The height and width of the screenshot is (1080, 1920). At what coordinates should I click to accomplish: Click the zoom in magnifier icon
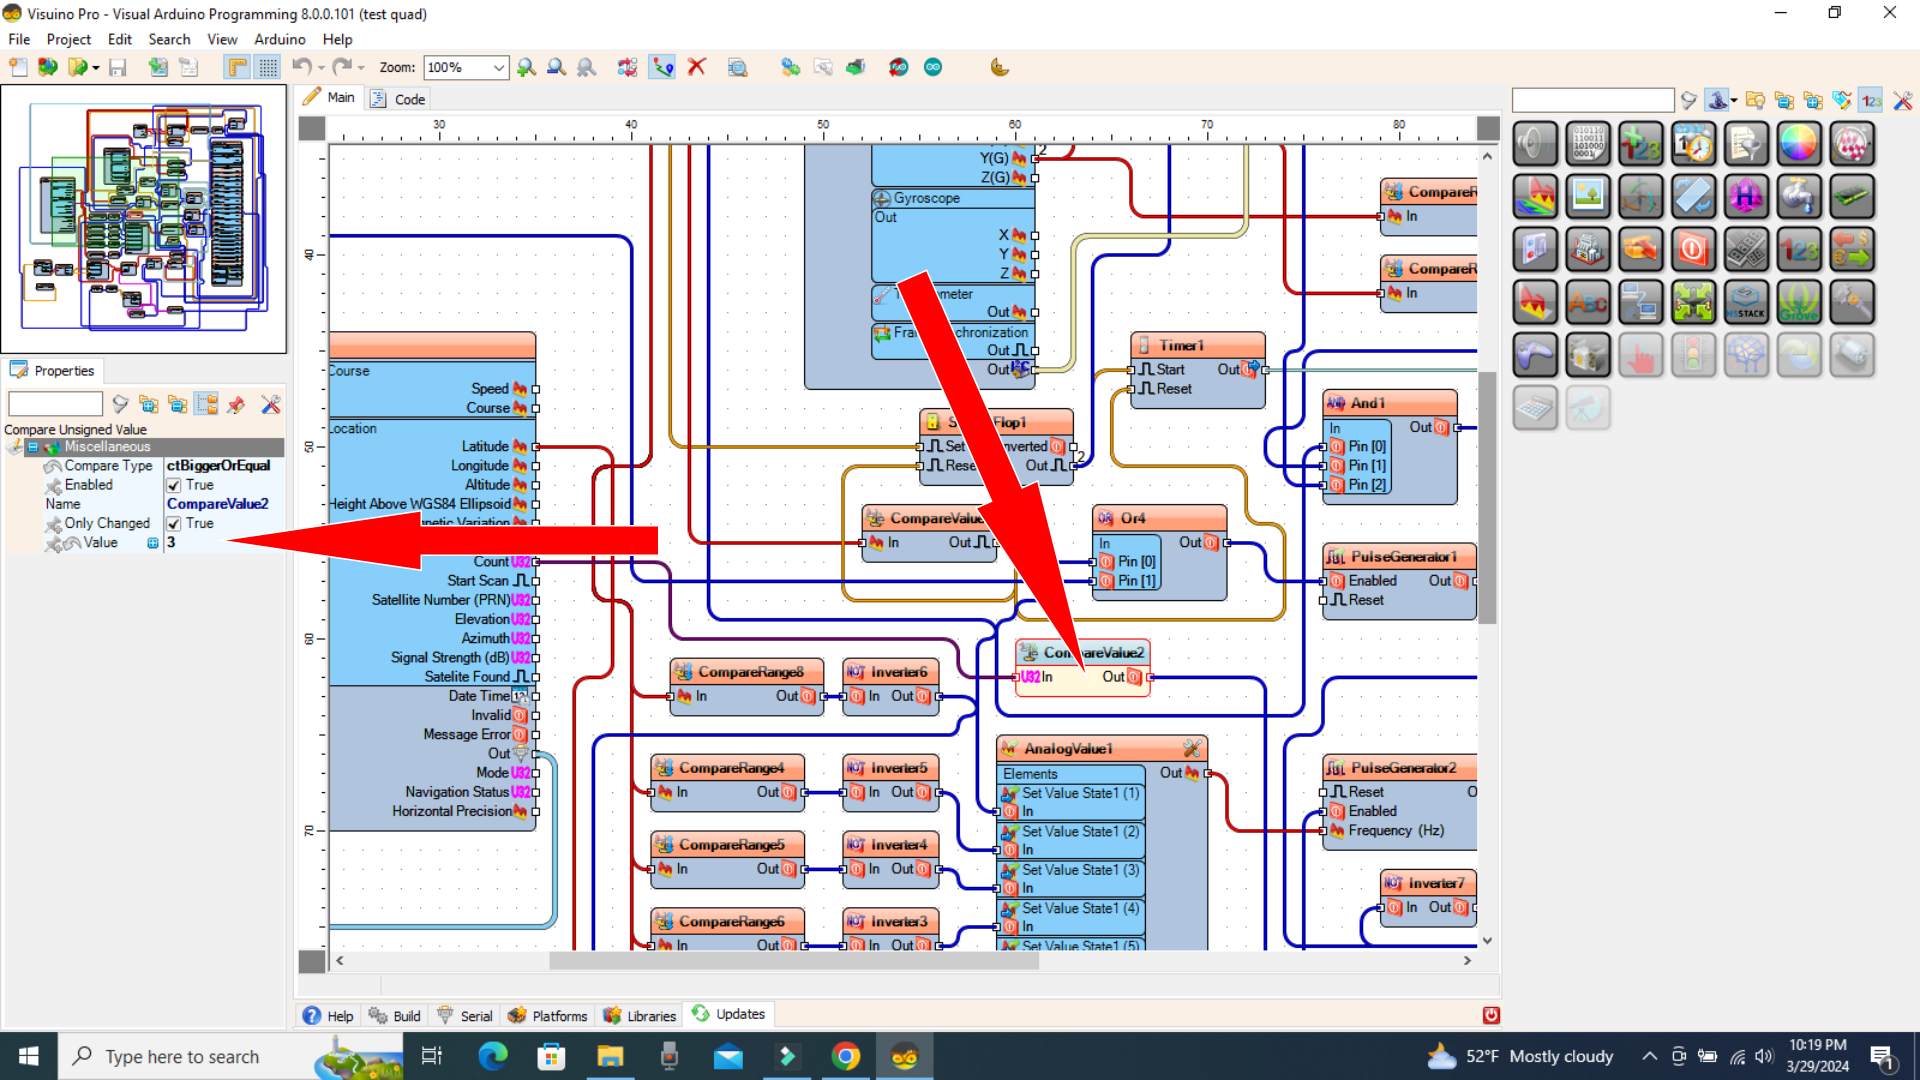(x=526, y=67)
